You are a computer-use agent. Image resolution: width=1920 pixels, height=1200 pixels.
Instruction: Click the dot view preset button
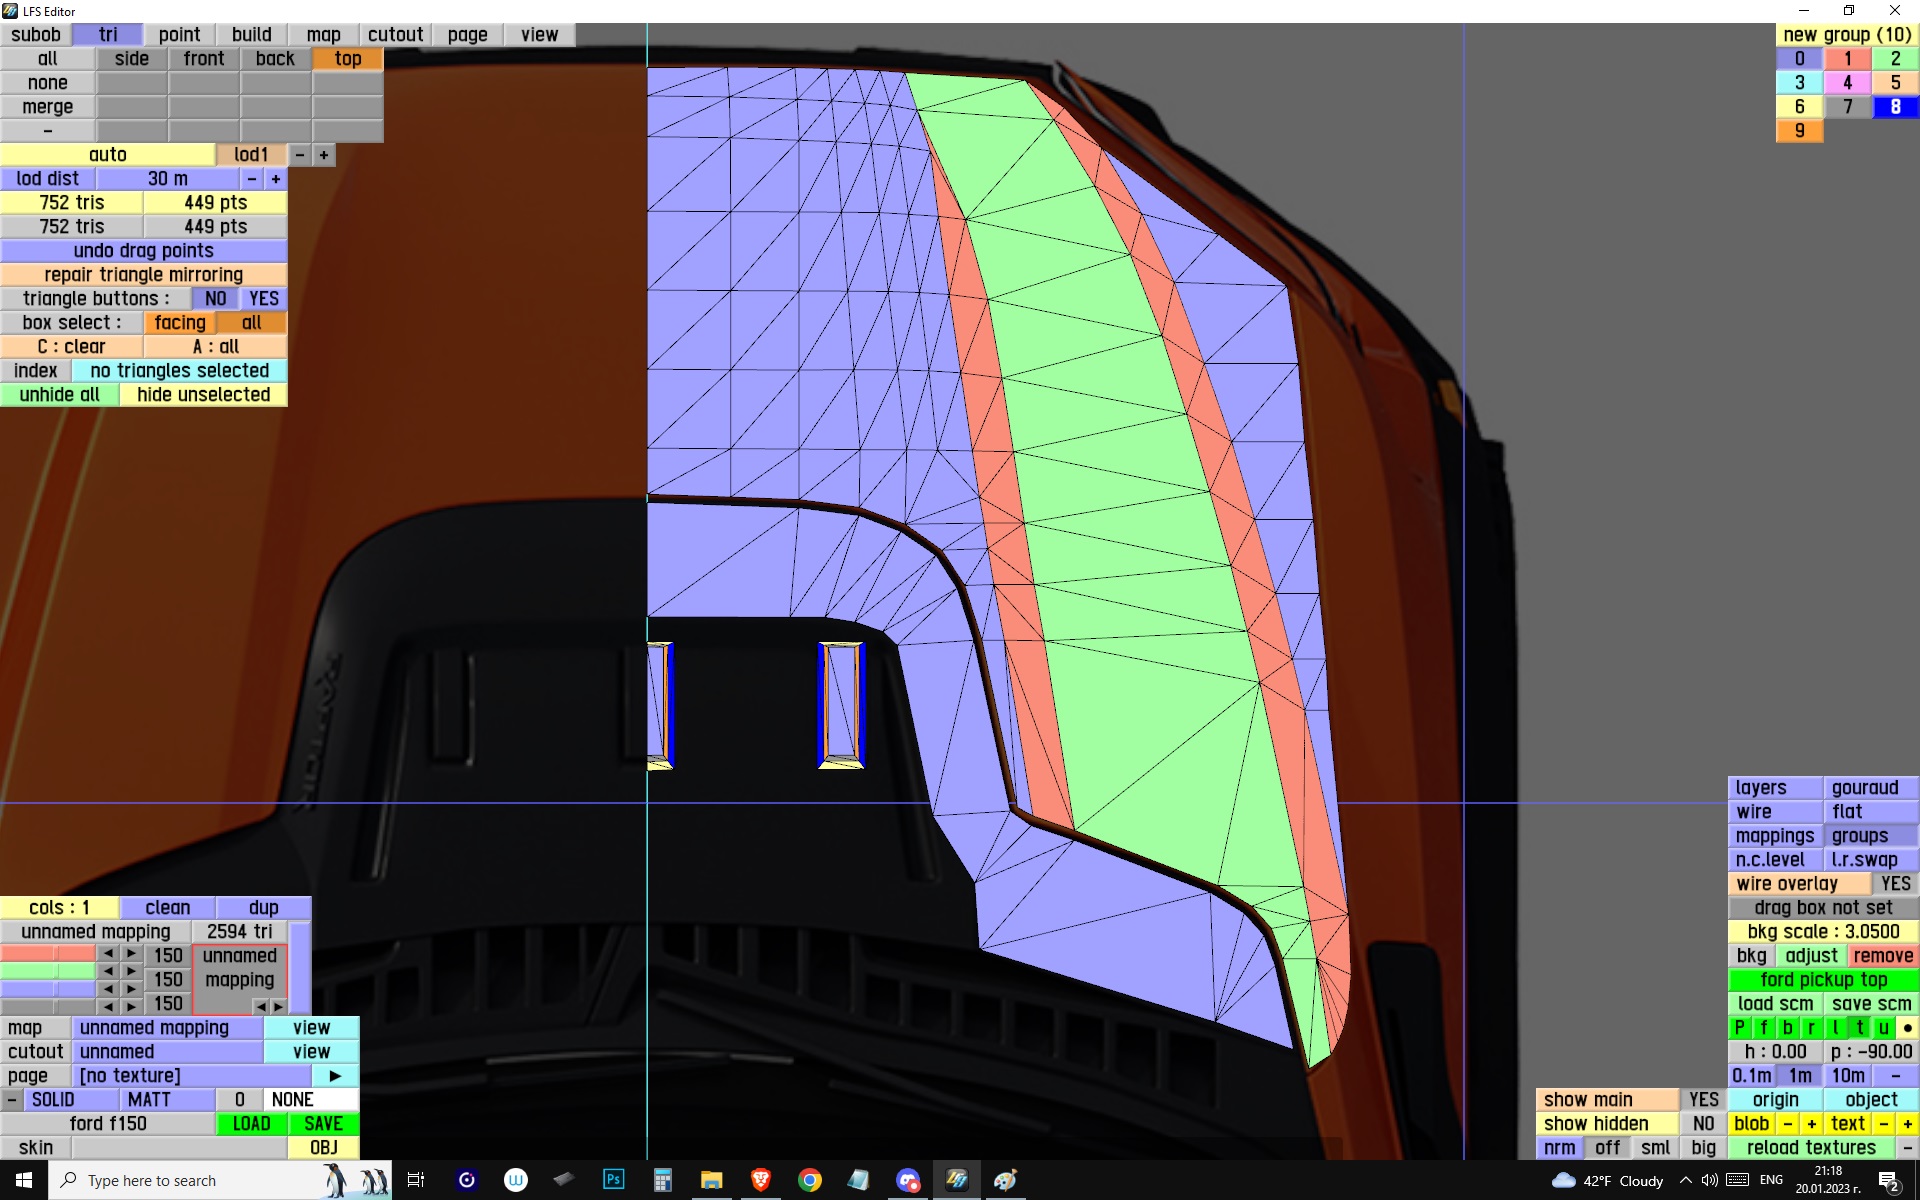(1907, 1028)
